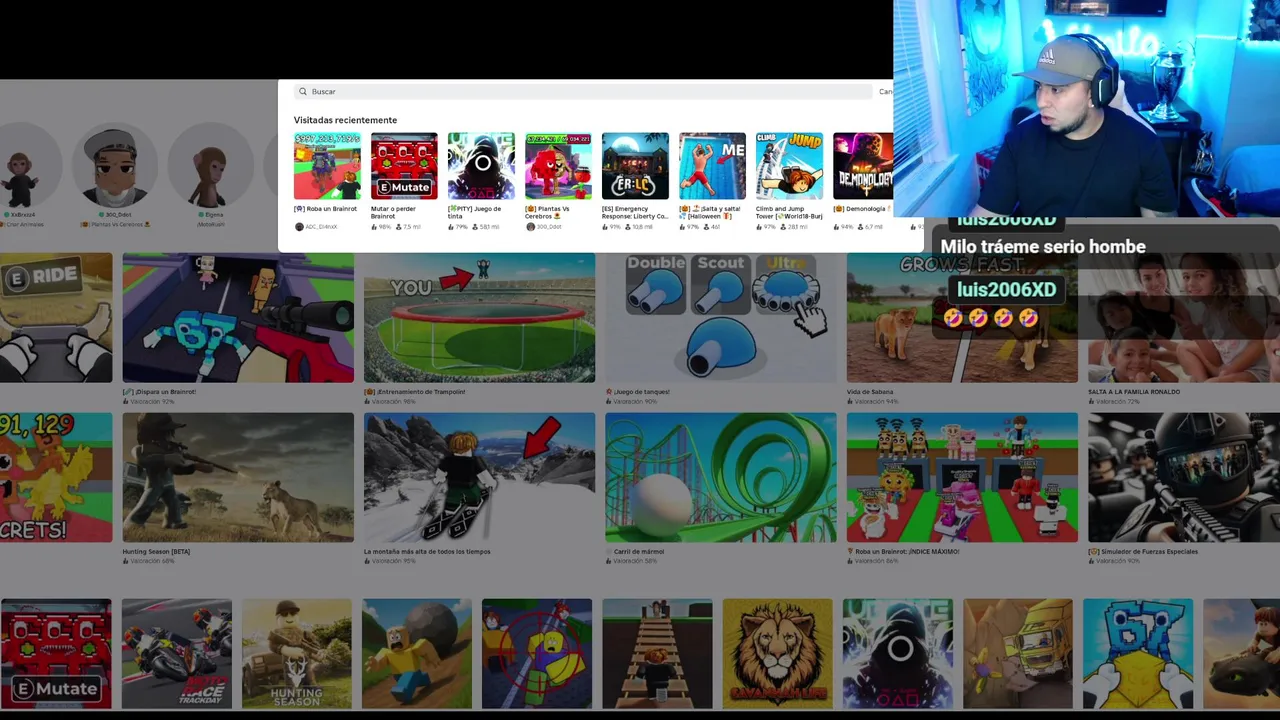Open Simulador de Fuerzas Especiales card
Image resolution: width=1280 pixels, height=720 pixels.
click(1184, 478)
